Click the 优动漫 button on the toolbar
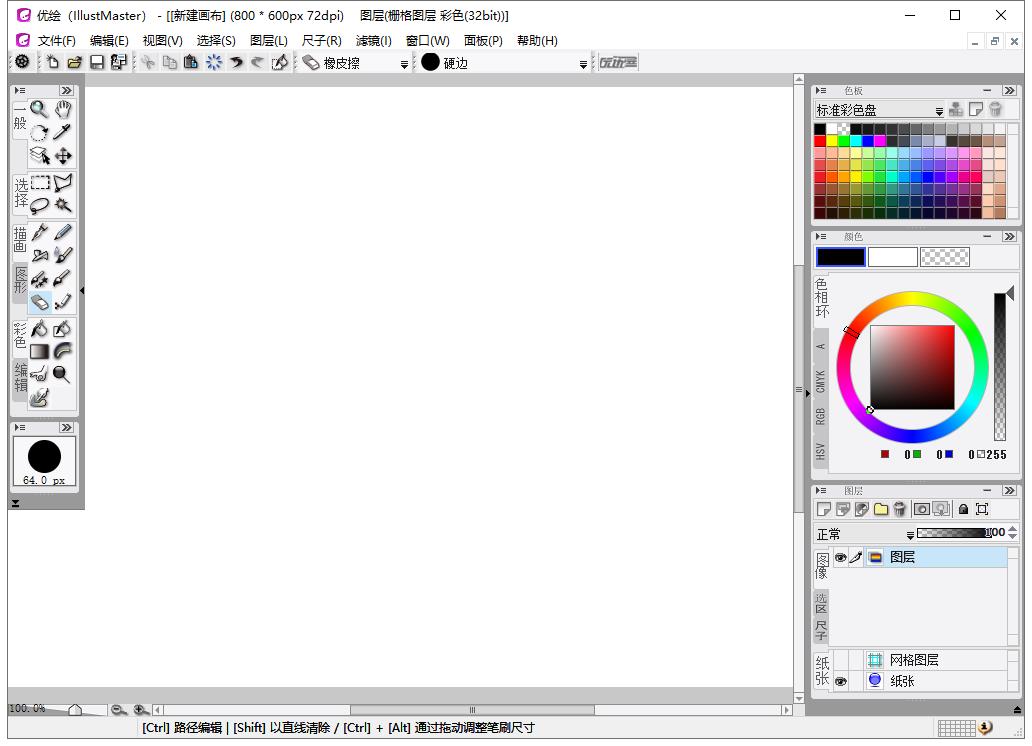The image size is (1032, 746). point(616,62)
